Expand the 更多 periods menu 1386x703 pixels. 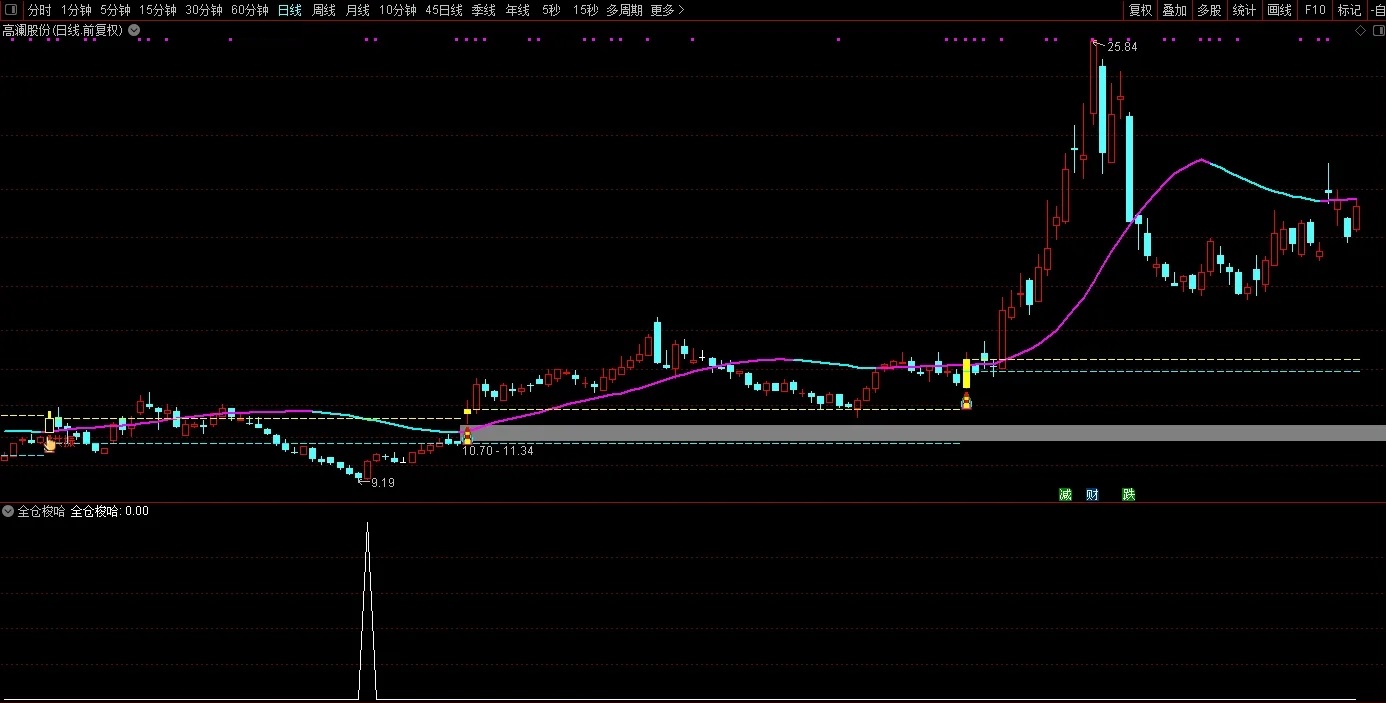667,10
